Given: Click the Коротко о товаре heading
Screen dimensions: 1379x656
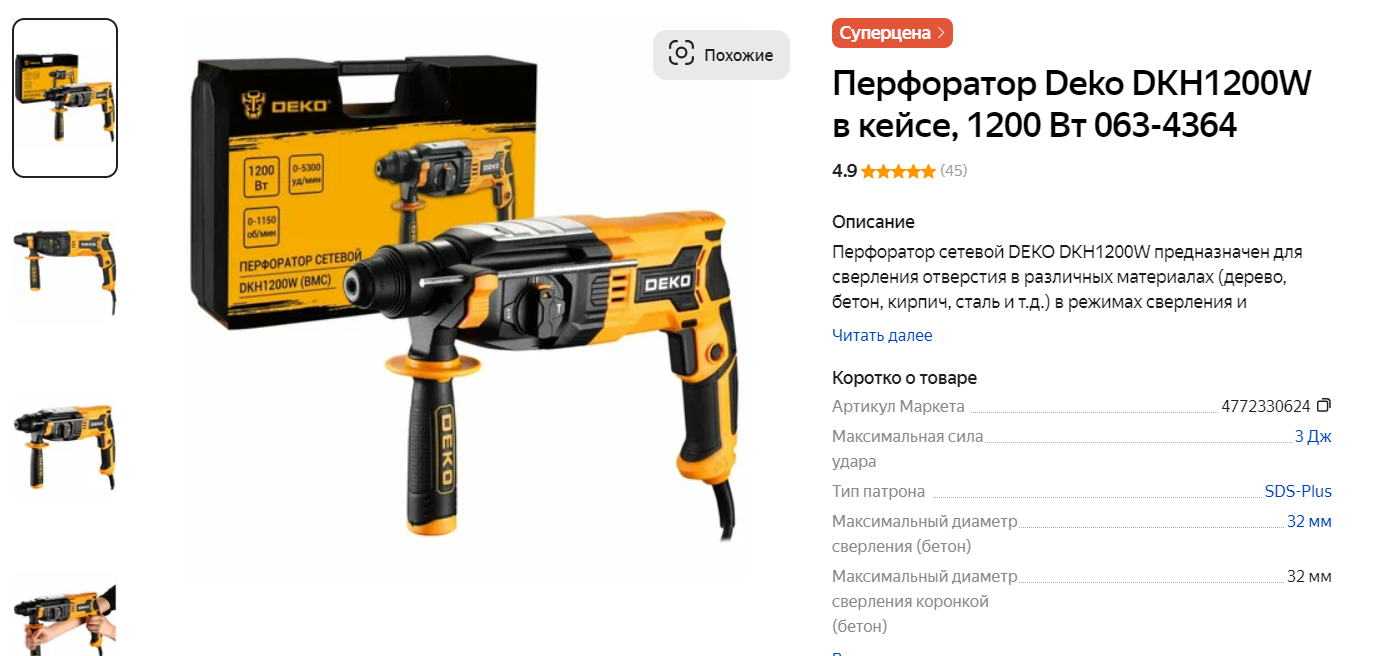Looking at the screenshot, I should 904,378.
